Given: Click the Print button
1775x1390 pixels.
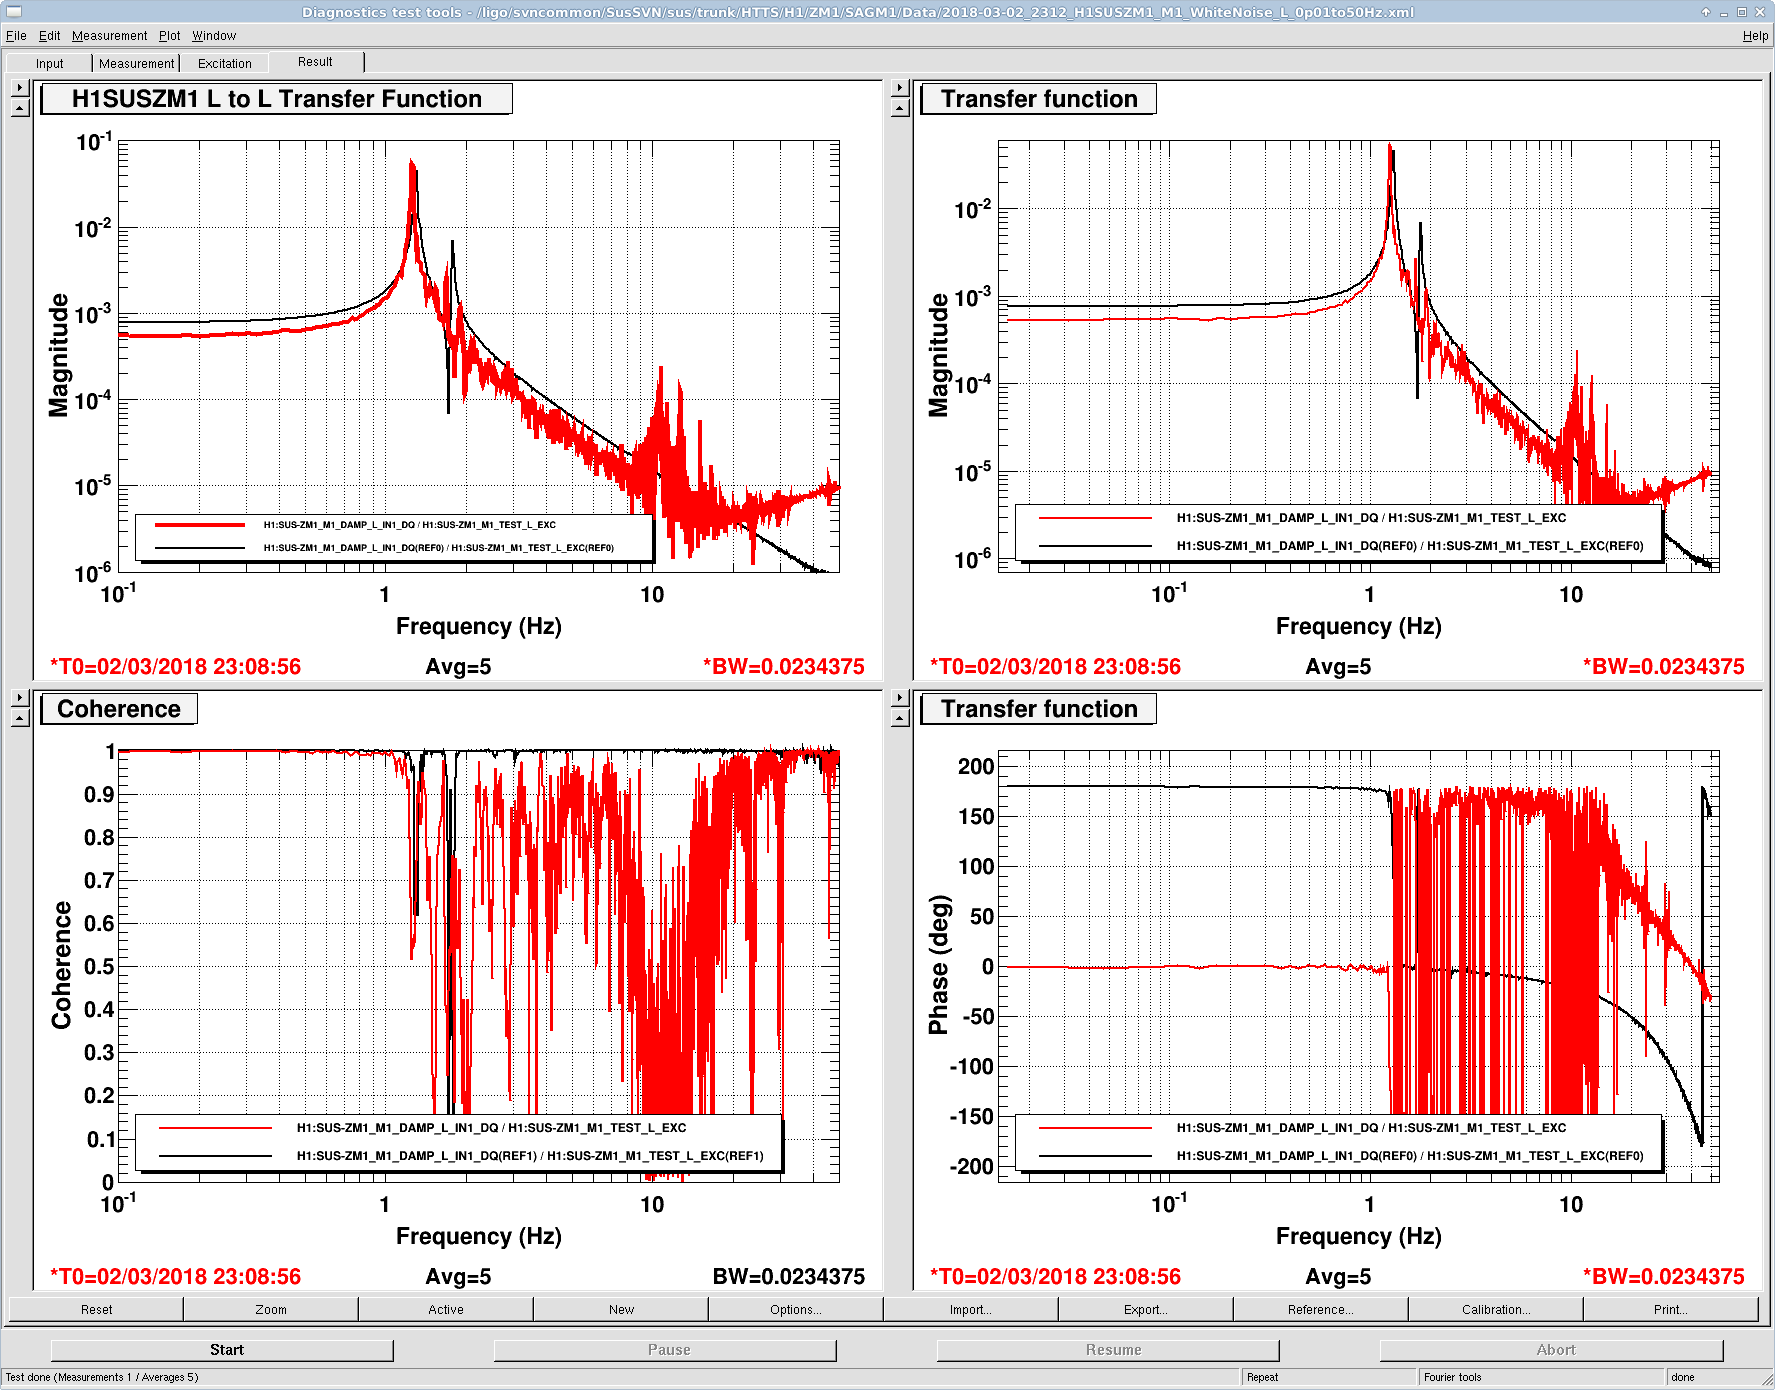Looking at the screenshot, I should point(1671,1309).
